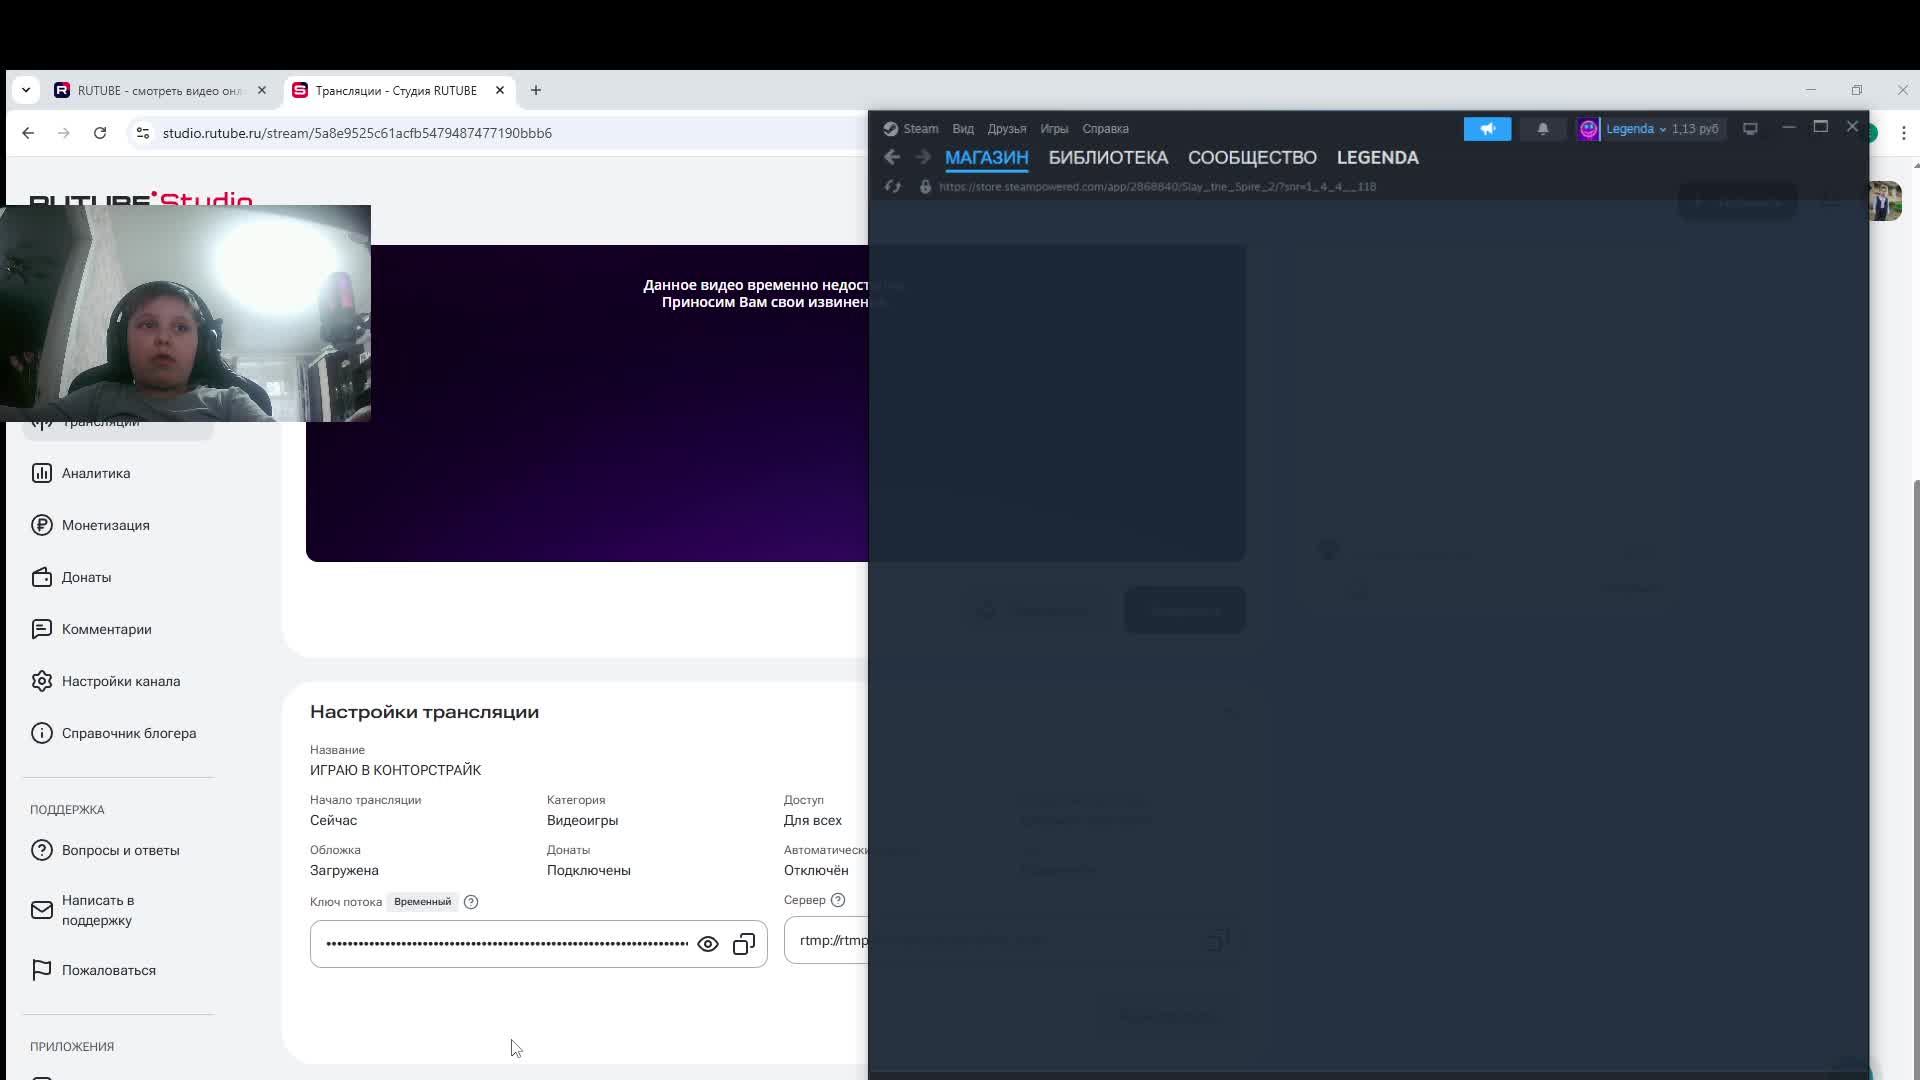Viewport: 1920px width, 1080px height.
Task: Show help for Сервер field
Action: pos(838,900)
